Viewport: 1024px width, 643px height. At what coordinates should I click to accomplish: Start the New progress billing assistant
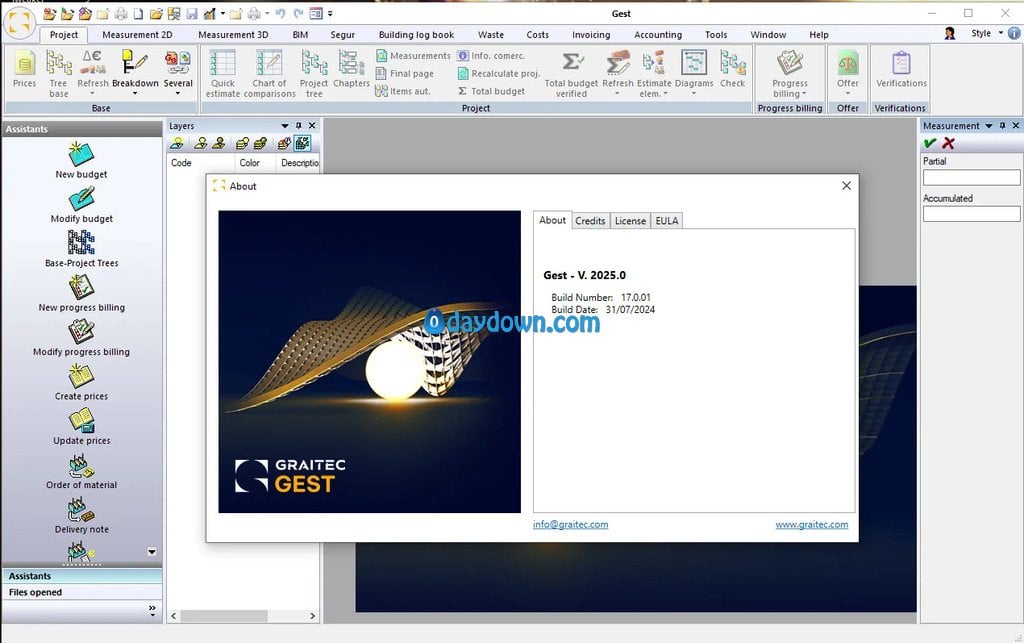[x=82, y=293]
